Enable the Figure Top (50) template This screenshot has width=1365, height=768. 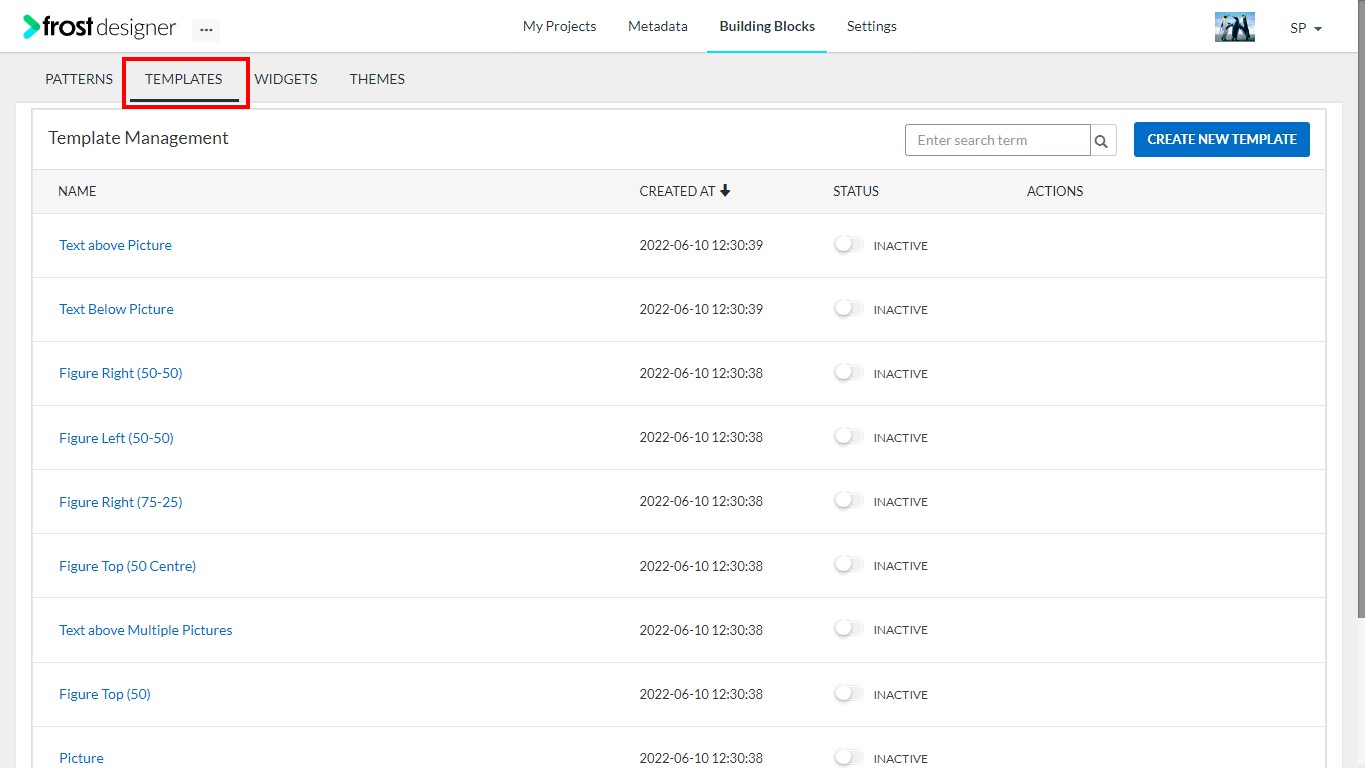coord(848,692)
